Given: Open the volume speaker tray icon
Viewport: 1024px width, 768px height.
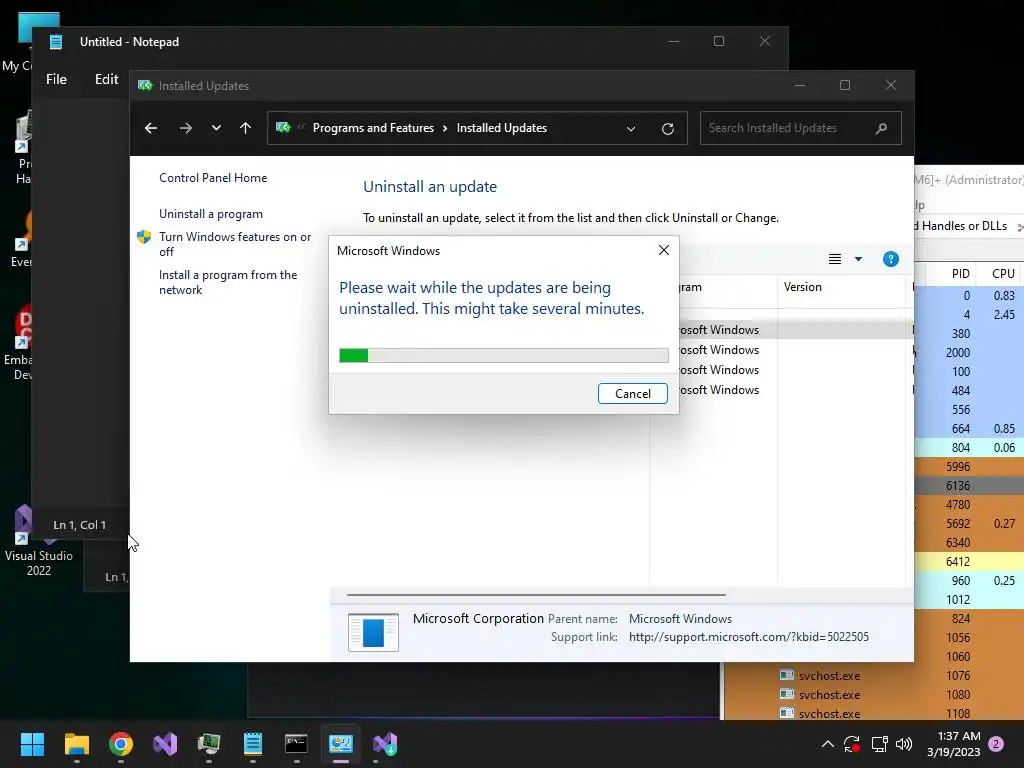Looking at the screenshot, I should [904, 744].
